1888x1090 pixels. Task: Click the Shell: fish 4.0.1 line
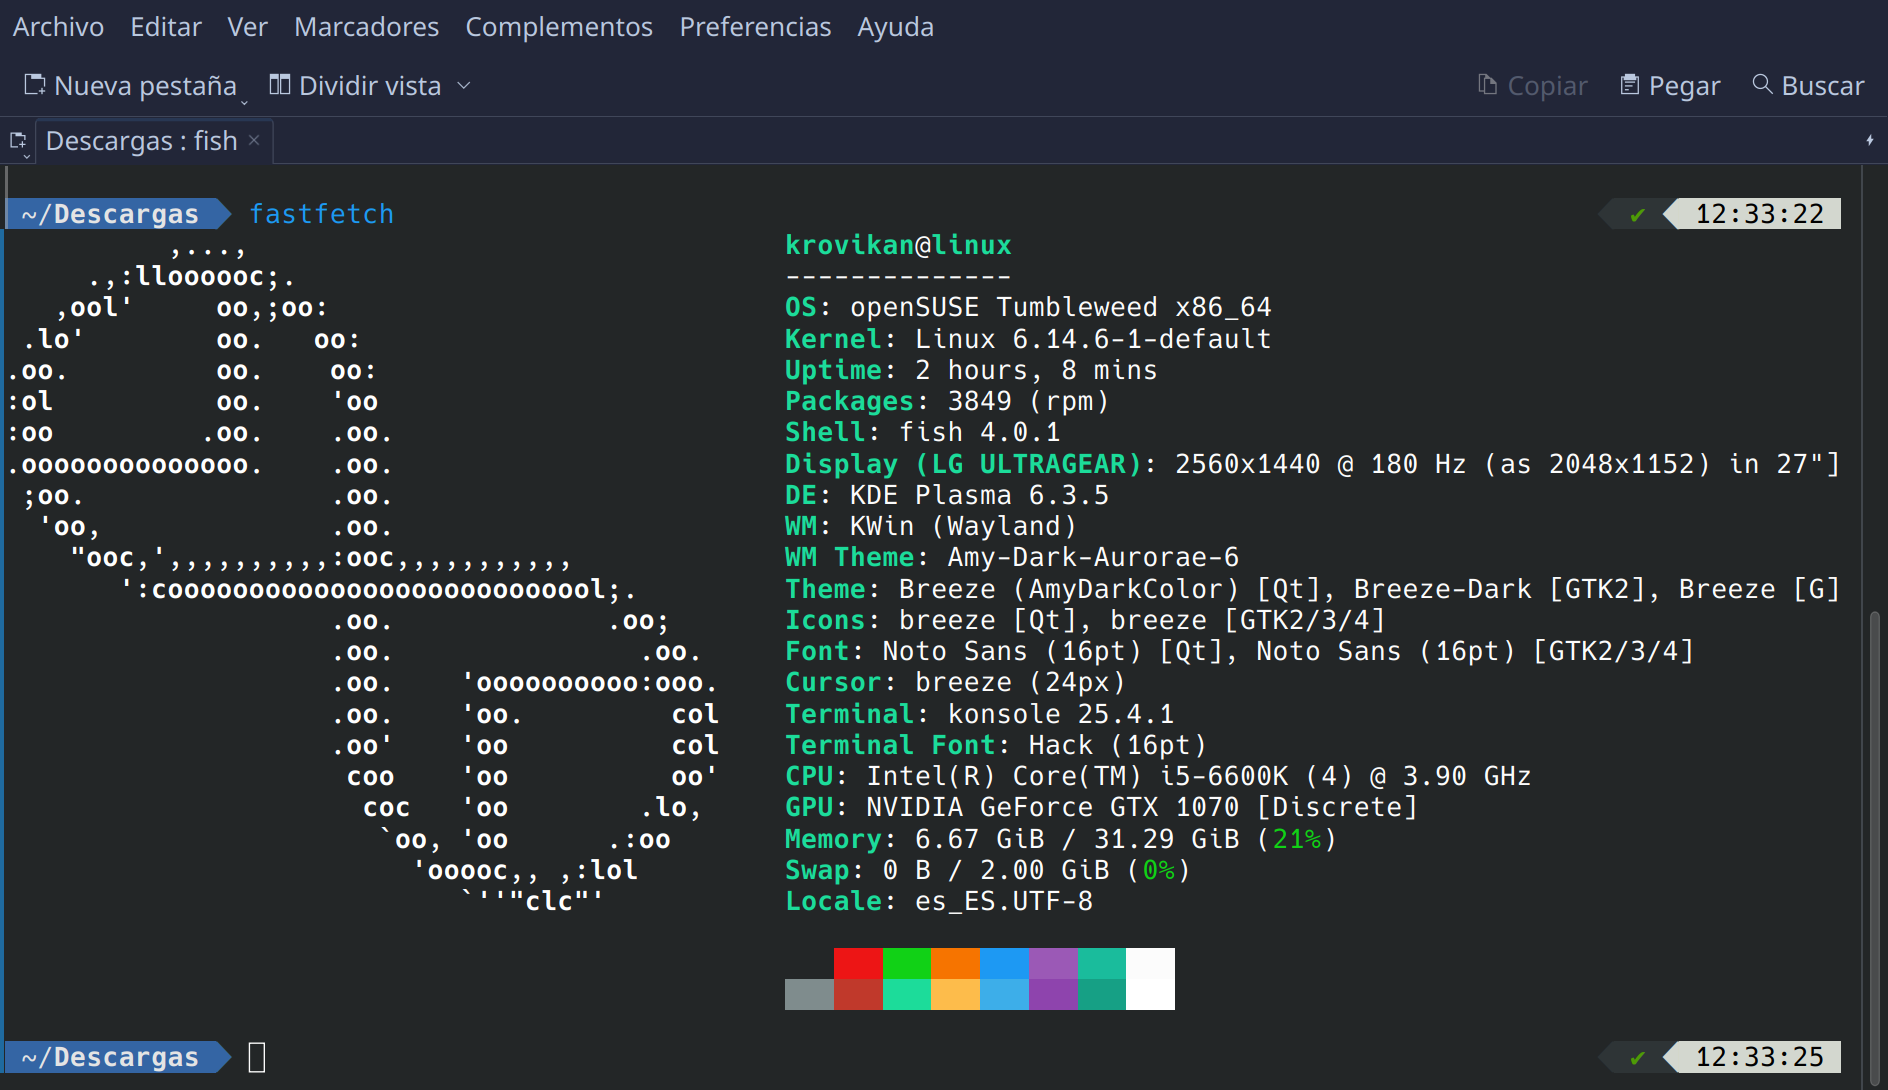tap(922, 432)
